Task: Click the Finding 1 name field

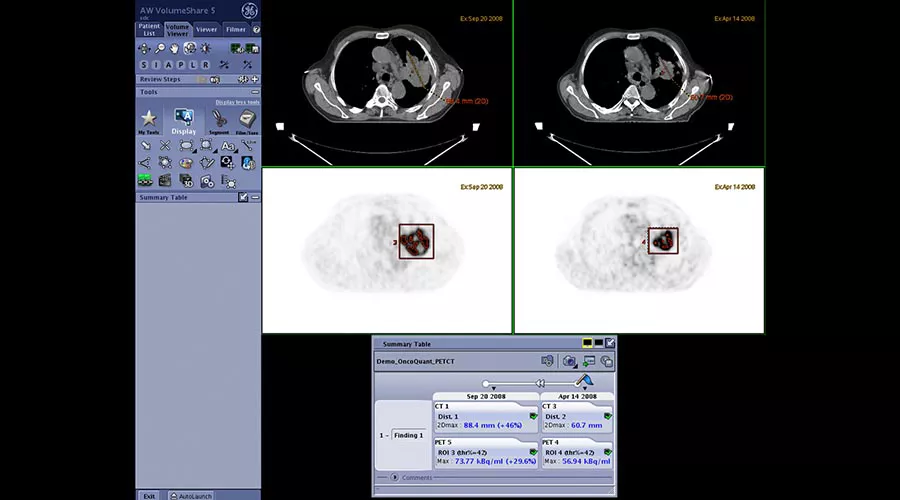Action: click(x=409, y=436)
